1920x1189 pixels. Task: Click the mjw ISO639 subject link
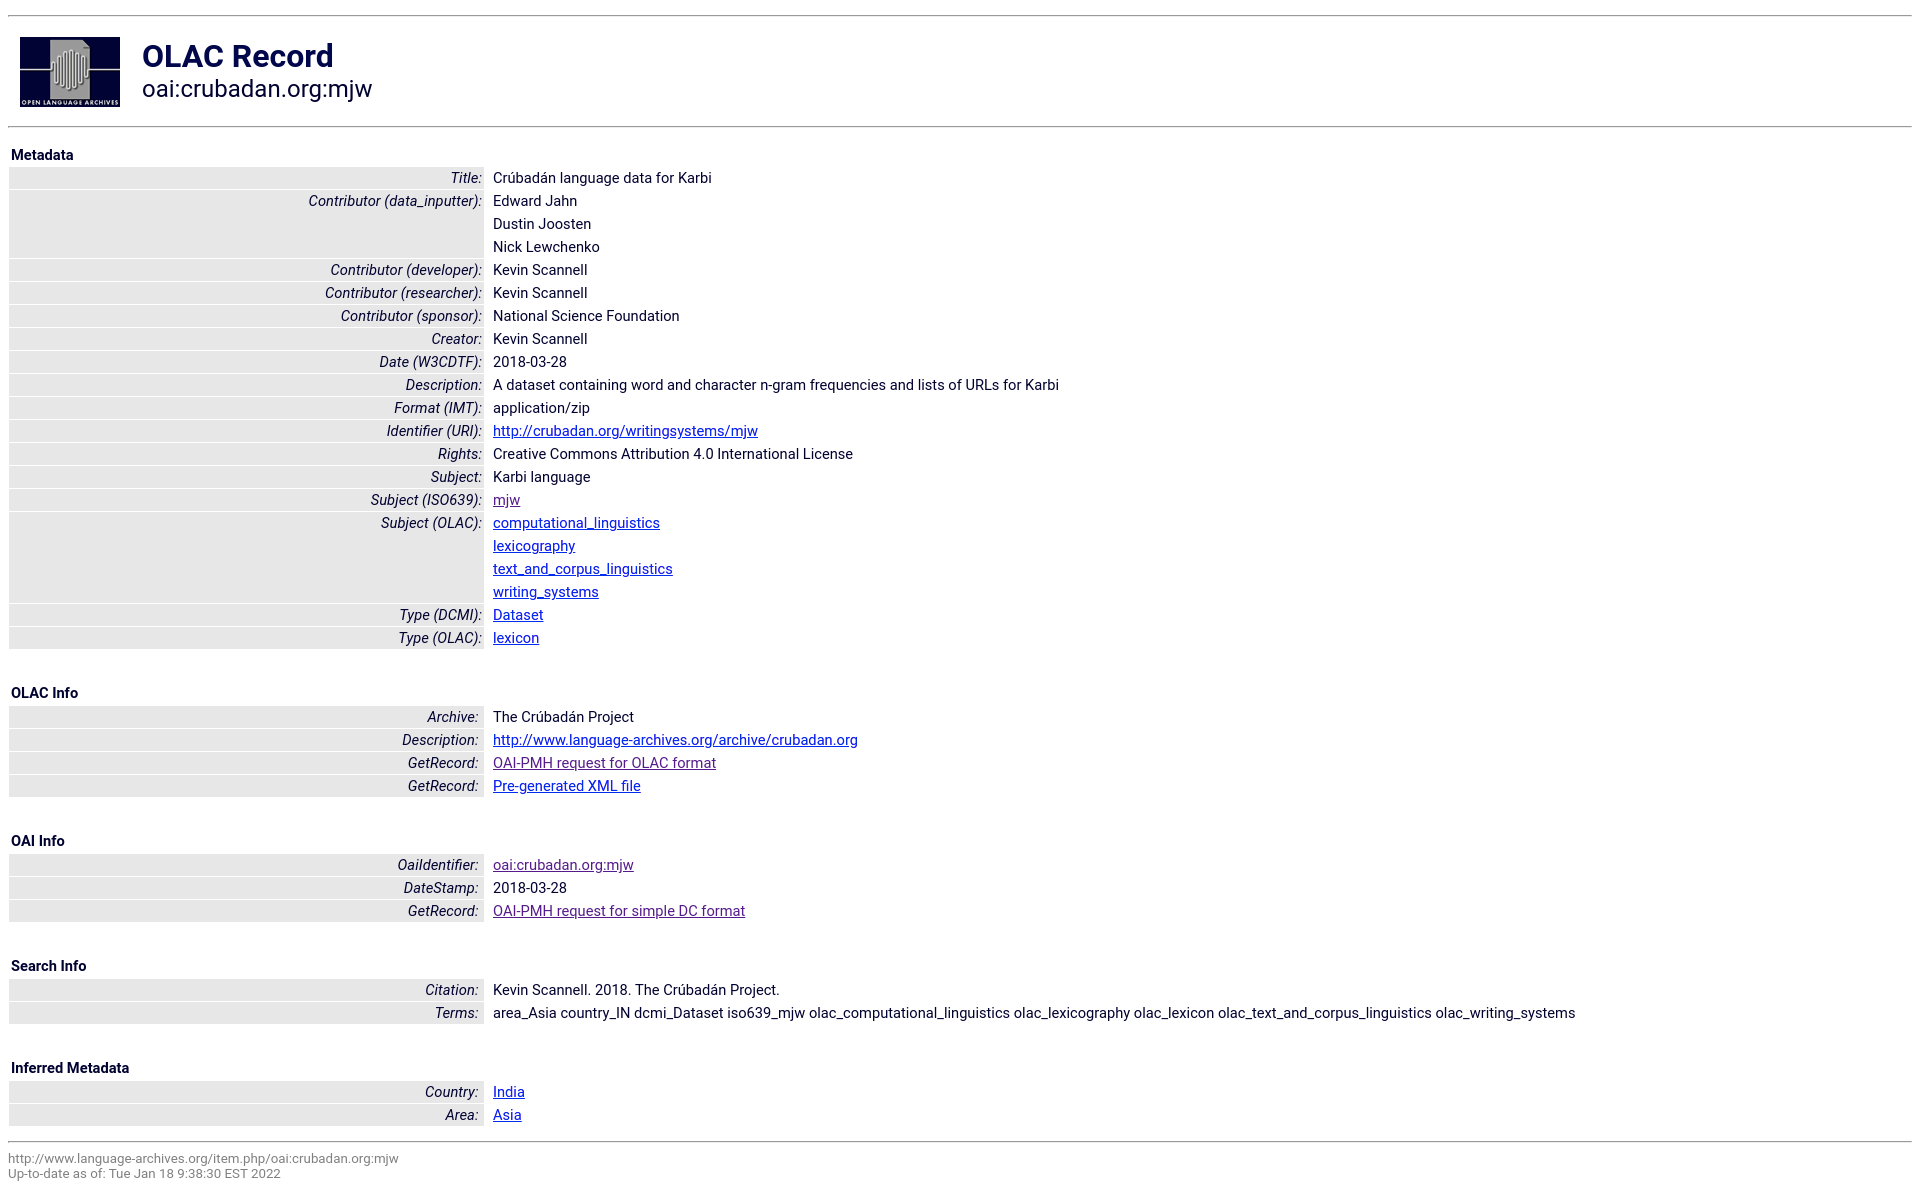click(x=506, y=500)
